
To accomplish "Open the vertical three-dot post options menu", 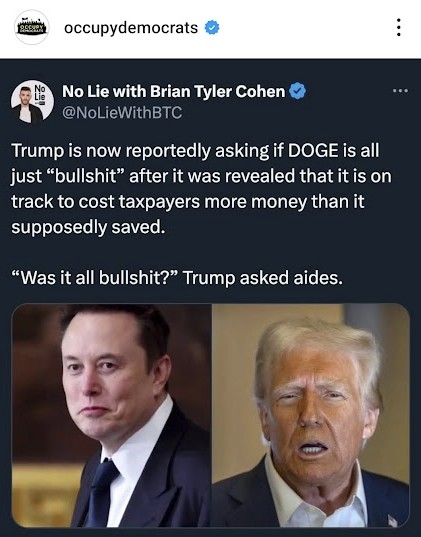I will click(x=398, y=28).
